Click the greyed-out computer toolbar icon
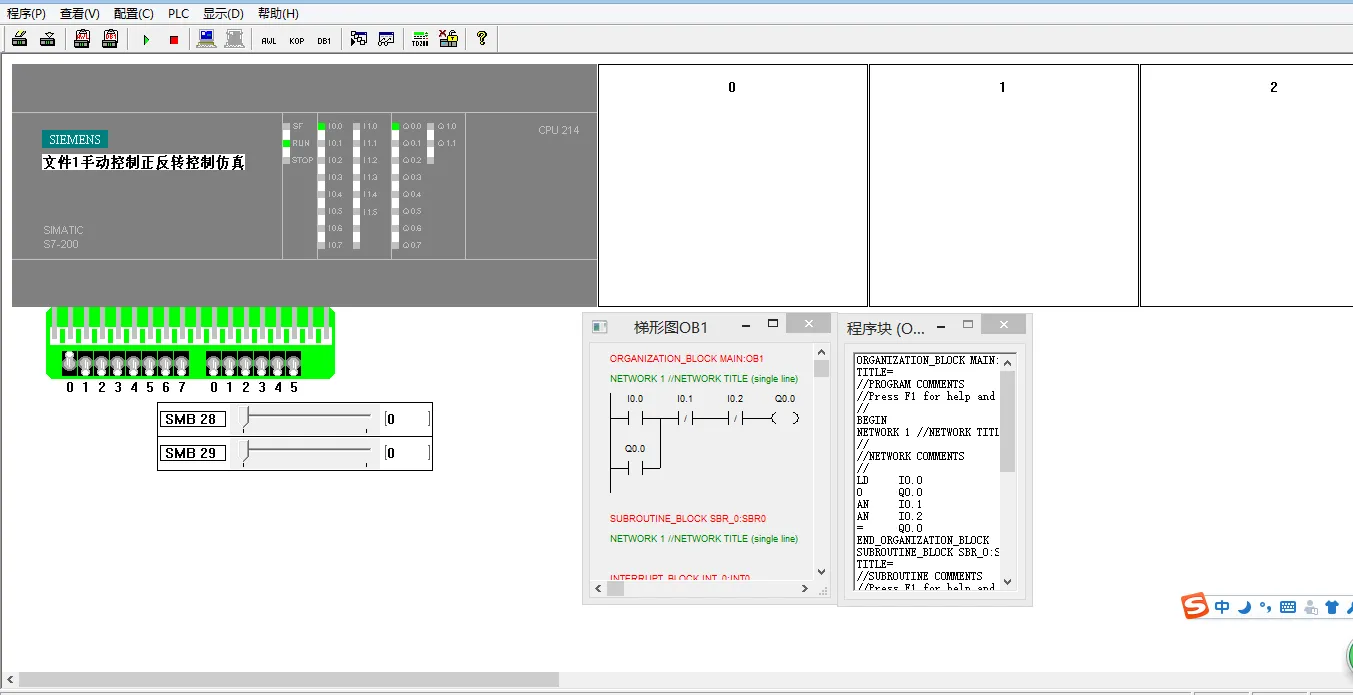 [x=234, y=39]
